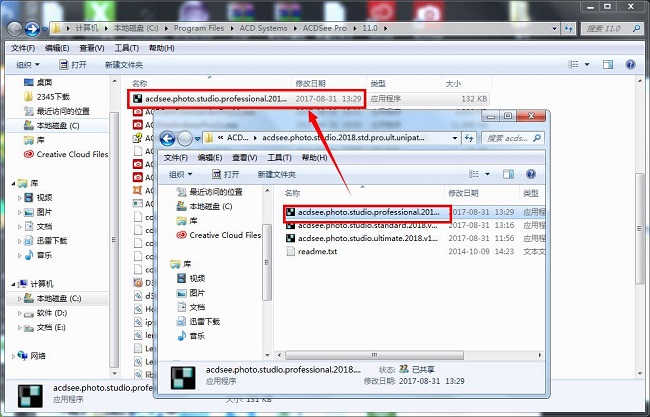This screenshot has height=417, width=650.
Task: Click refresh button in back window address bar
Action: click(568, 29)
